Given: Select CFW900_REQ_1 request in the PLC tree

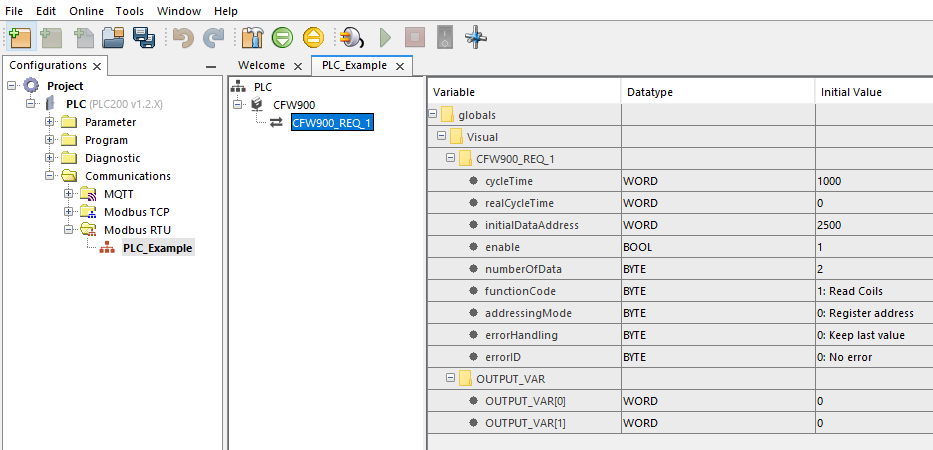Looking at the screenshot, I should click(331, 123).
